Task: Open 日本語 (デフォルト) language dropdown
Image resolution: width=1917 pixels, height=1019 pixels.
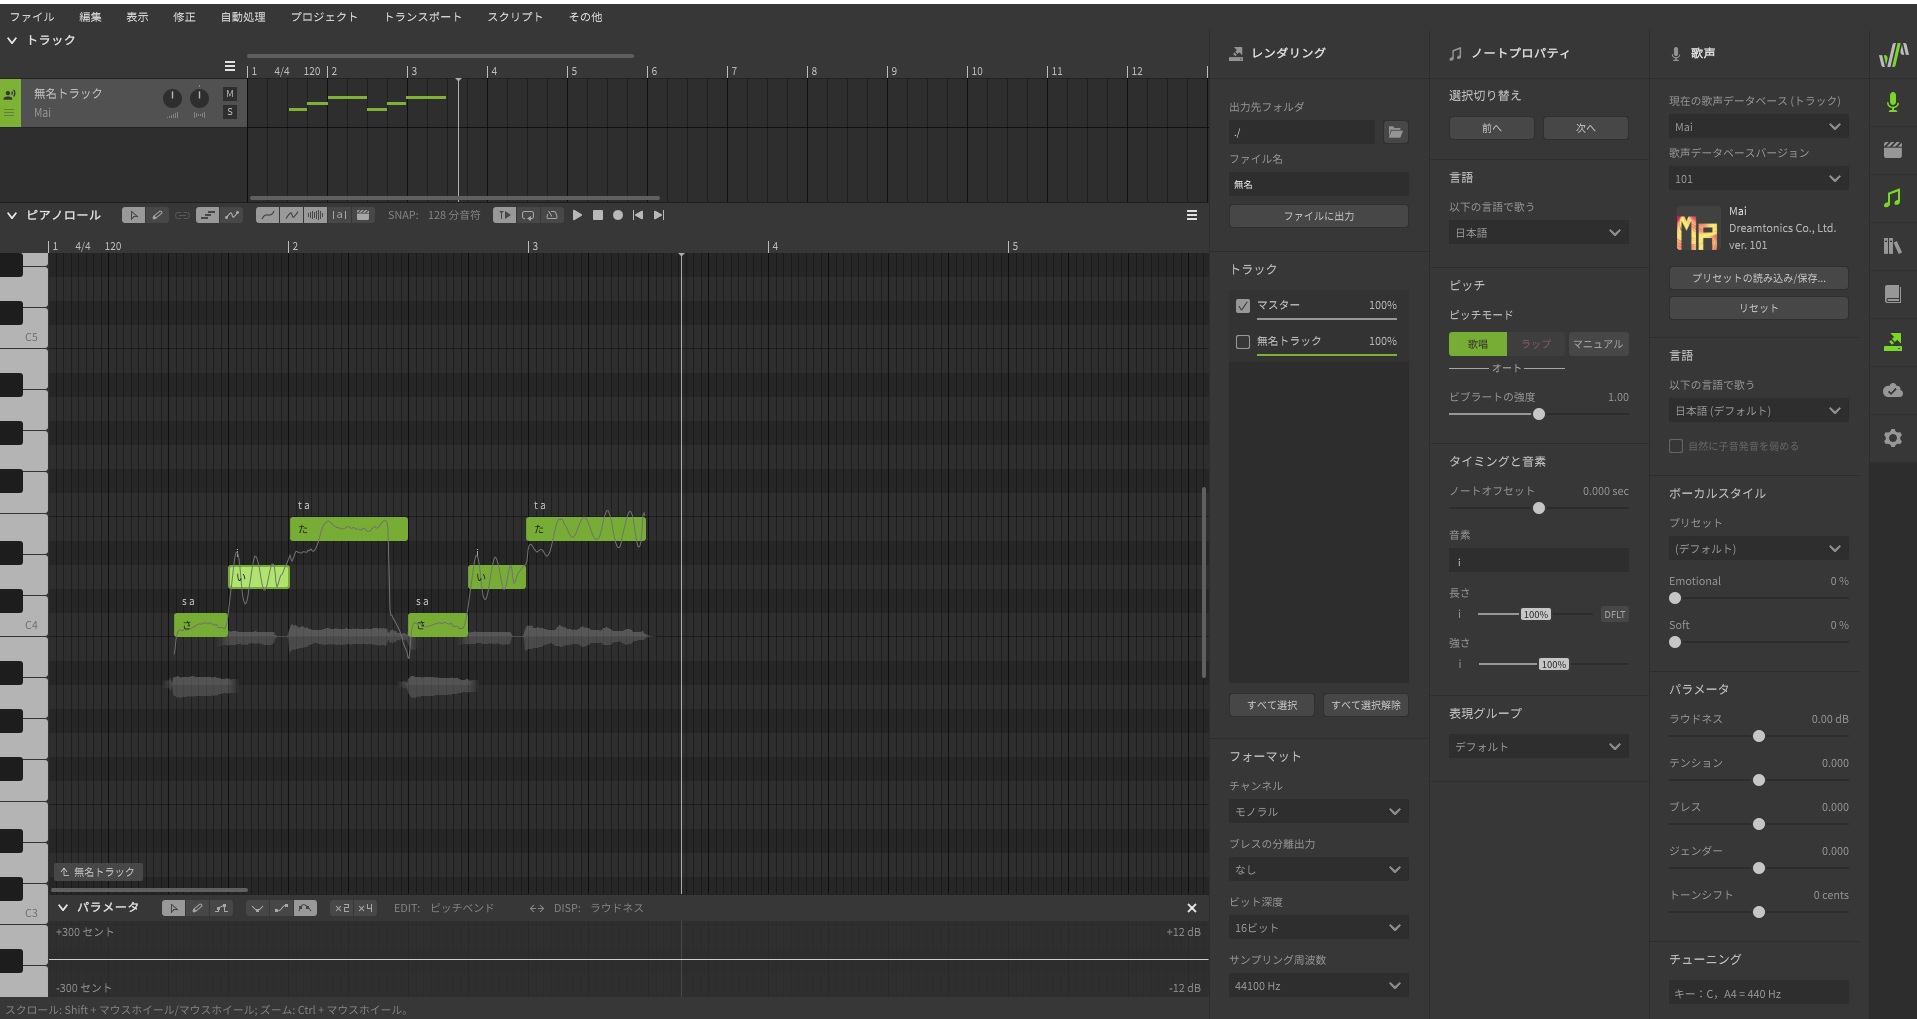Action: point(1758,411)
